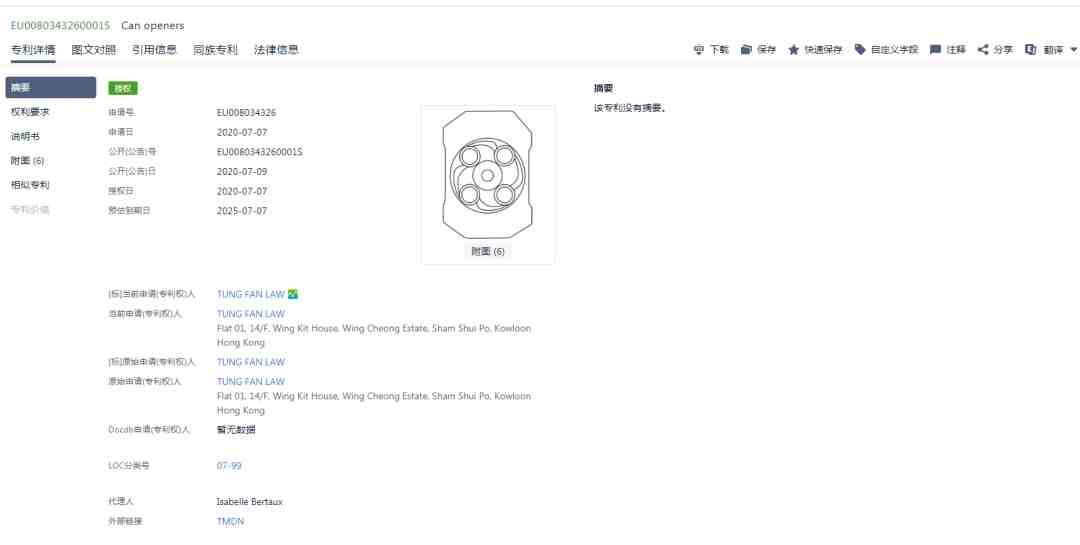Image resolution: width=1080 pixels, height=545 pixels.
Task: Open 相似专利 from the sidebar
Action: click(30, 185)
